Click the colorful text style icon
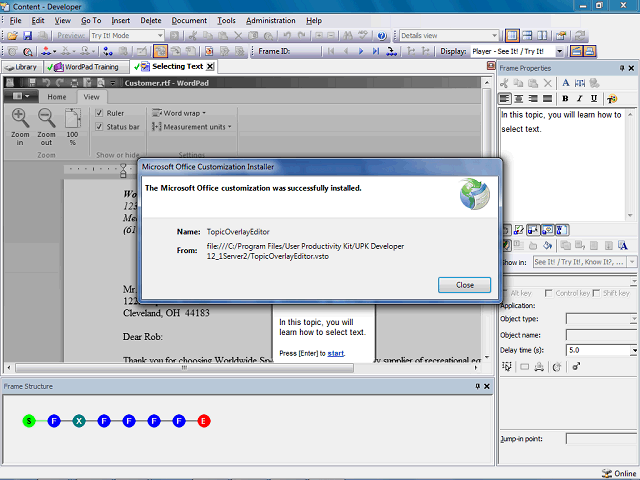The width and height of the screenshot is (640, 480). point(612,98)
